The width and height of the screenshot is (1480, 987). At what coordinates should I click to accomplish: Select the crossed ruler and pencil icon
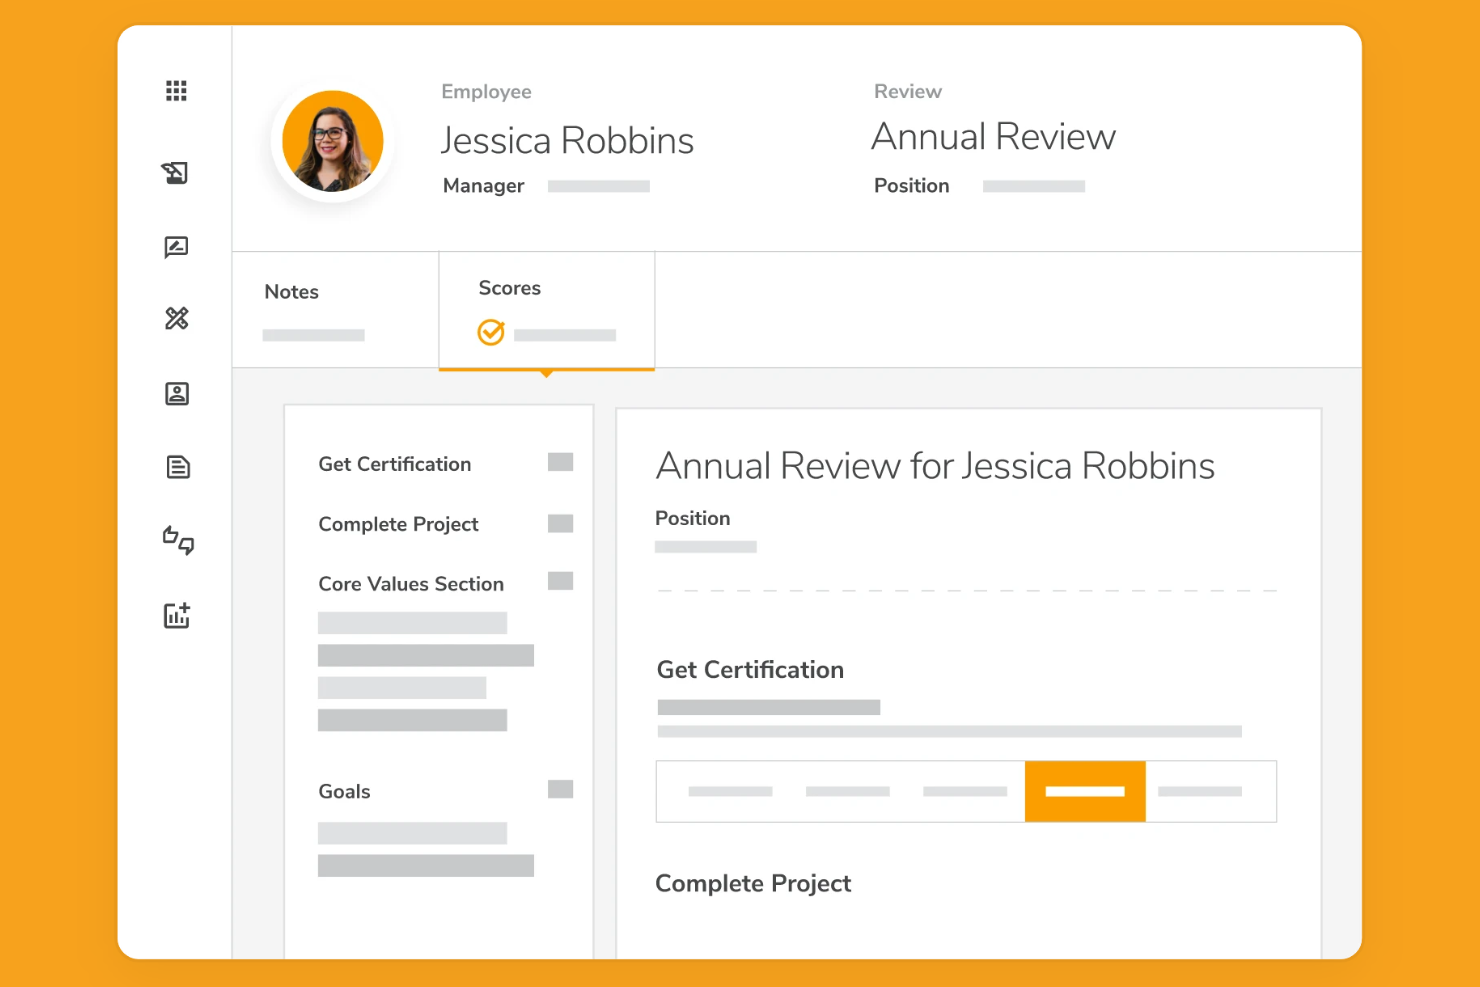coord(176,318)
